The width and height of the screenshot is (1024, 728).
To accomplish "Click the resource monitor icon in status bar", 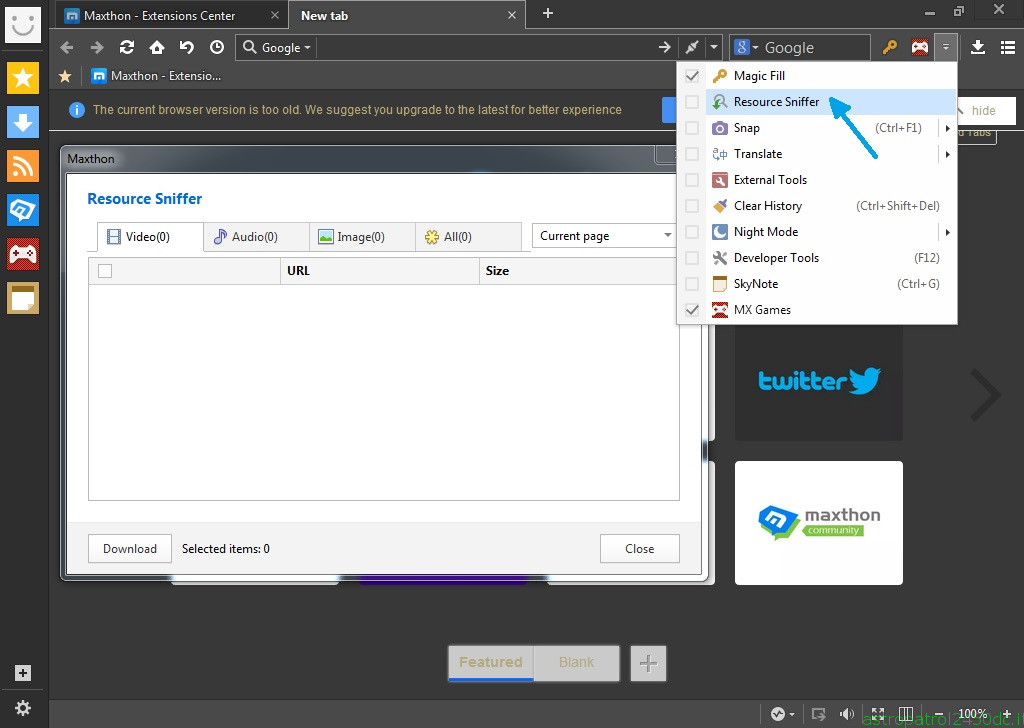I will [777, 714].
